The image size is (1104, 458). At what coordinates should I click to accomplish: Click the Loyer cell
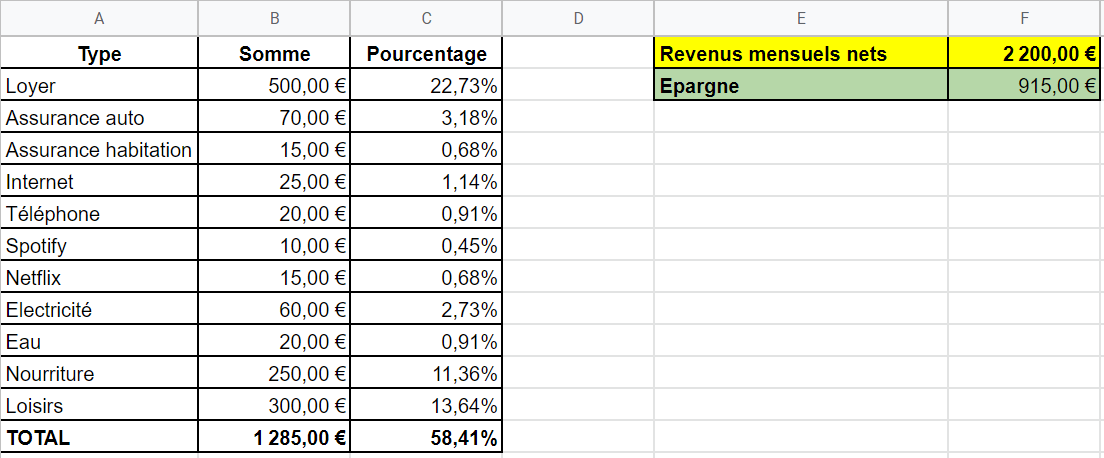click(x=99, y=86)
